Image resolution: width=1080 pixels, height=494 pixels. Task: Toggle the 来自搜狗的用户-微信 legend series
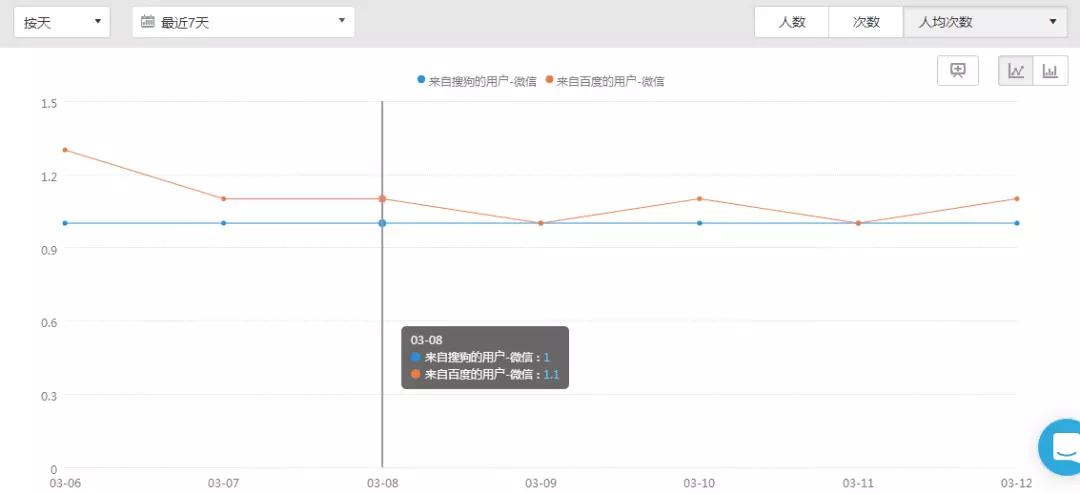pyautogui.click(x=477, y=81)
